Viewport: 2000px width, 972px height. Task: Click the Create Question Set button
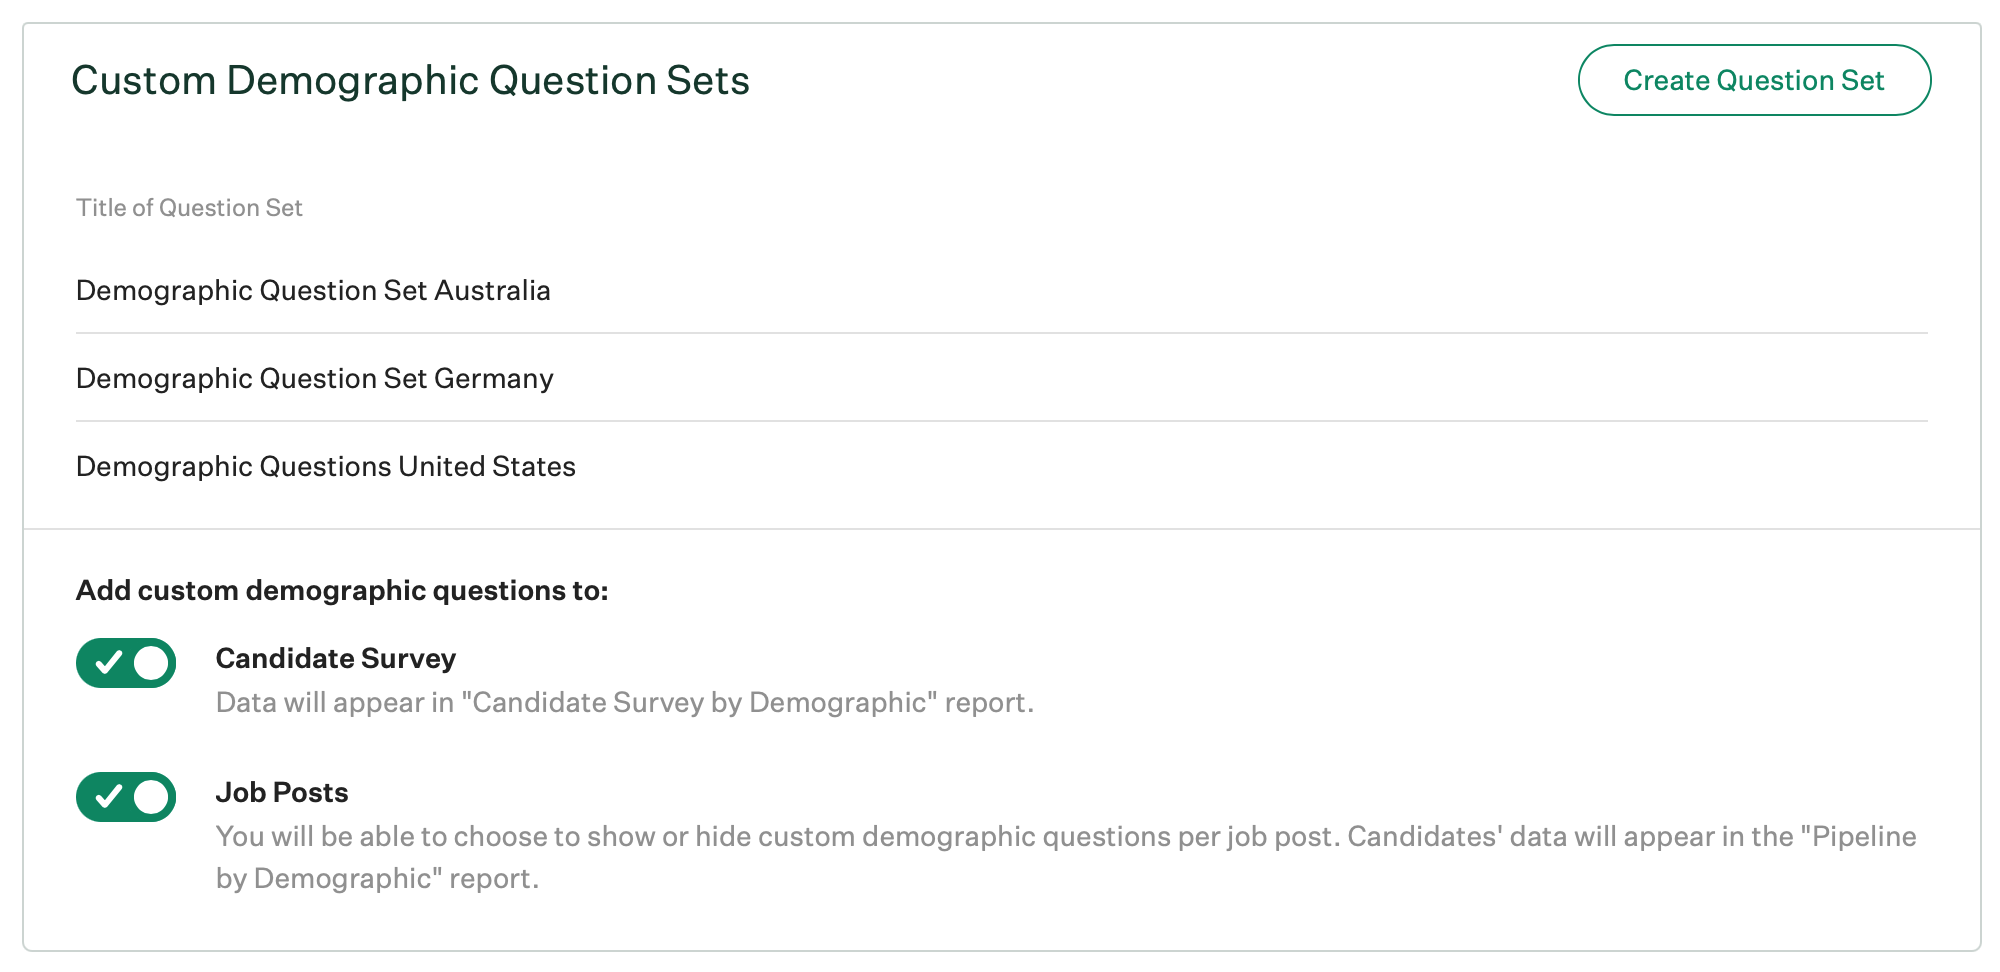click(1753, 80)
